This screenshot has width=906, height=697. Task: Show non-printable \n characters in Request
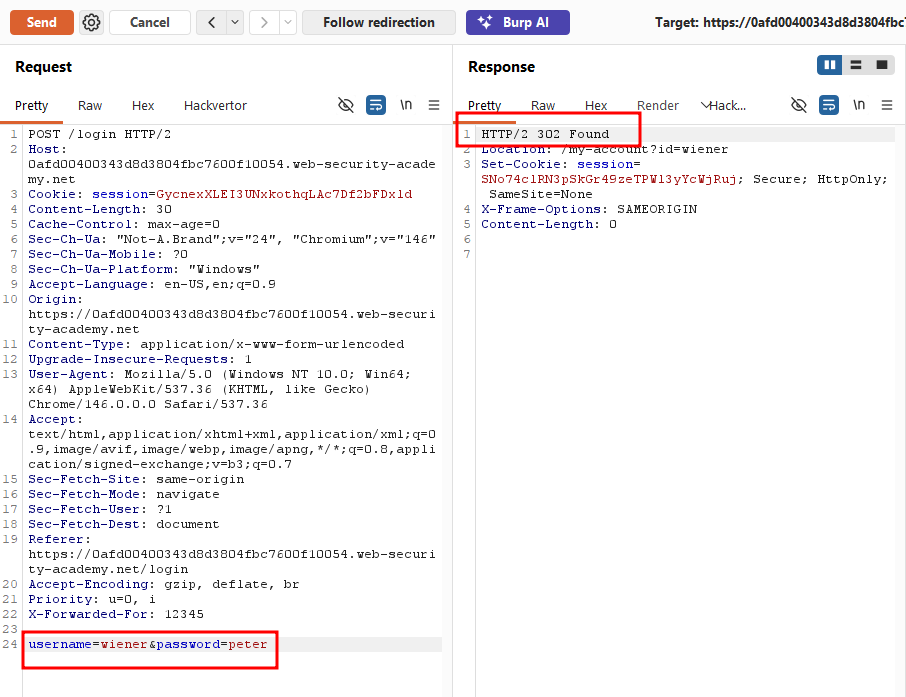coord(406,105)
